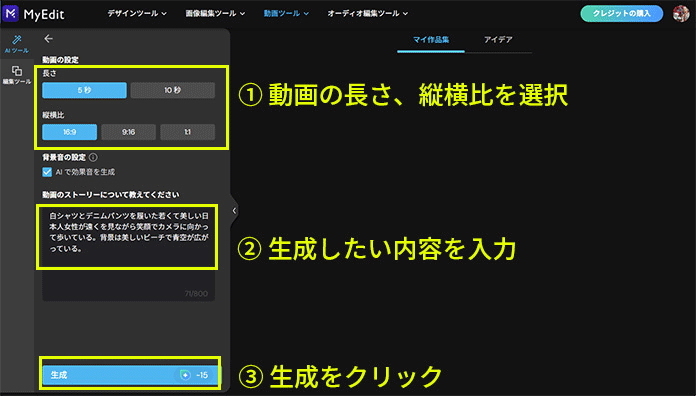This screenshot has height=396, width=696.
Task: Click the MyEdit logo icon
Action: pos(11,14)
